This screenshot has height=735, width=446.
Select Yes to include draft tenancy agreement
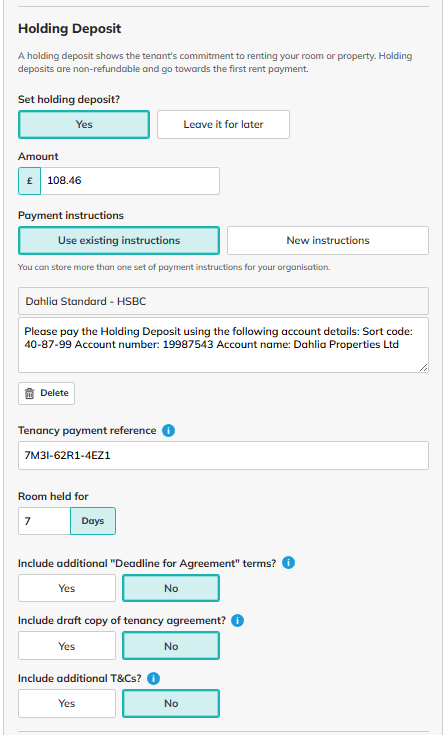click(x=67, y=646)
